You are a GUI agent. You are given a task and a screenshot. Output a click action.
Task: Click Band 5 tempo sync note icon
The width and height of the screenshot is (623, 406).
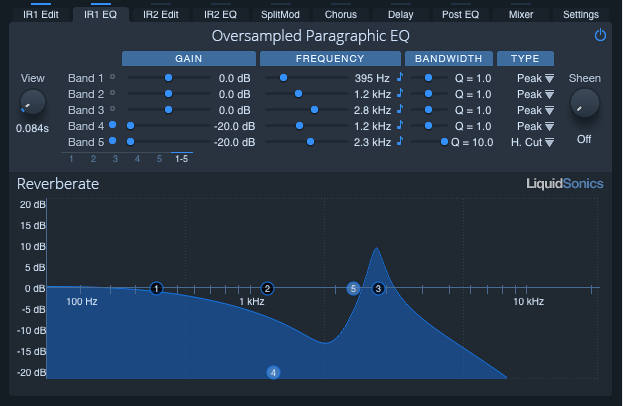pyautogui.click(x=400, y=141)
